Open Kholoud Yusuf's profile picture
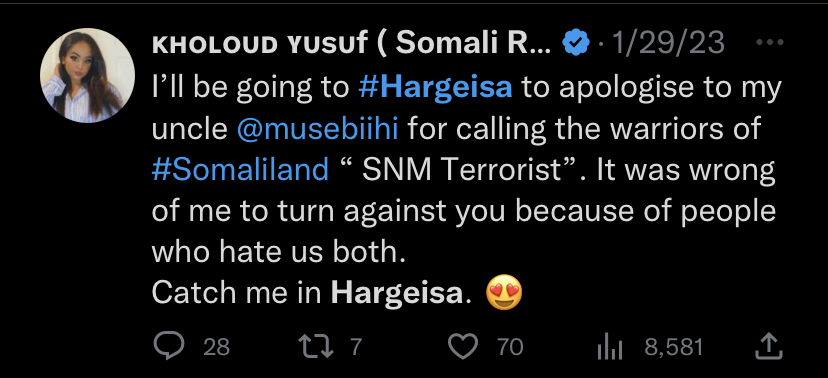The image size is (828, 378). (x=87, y=75)
